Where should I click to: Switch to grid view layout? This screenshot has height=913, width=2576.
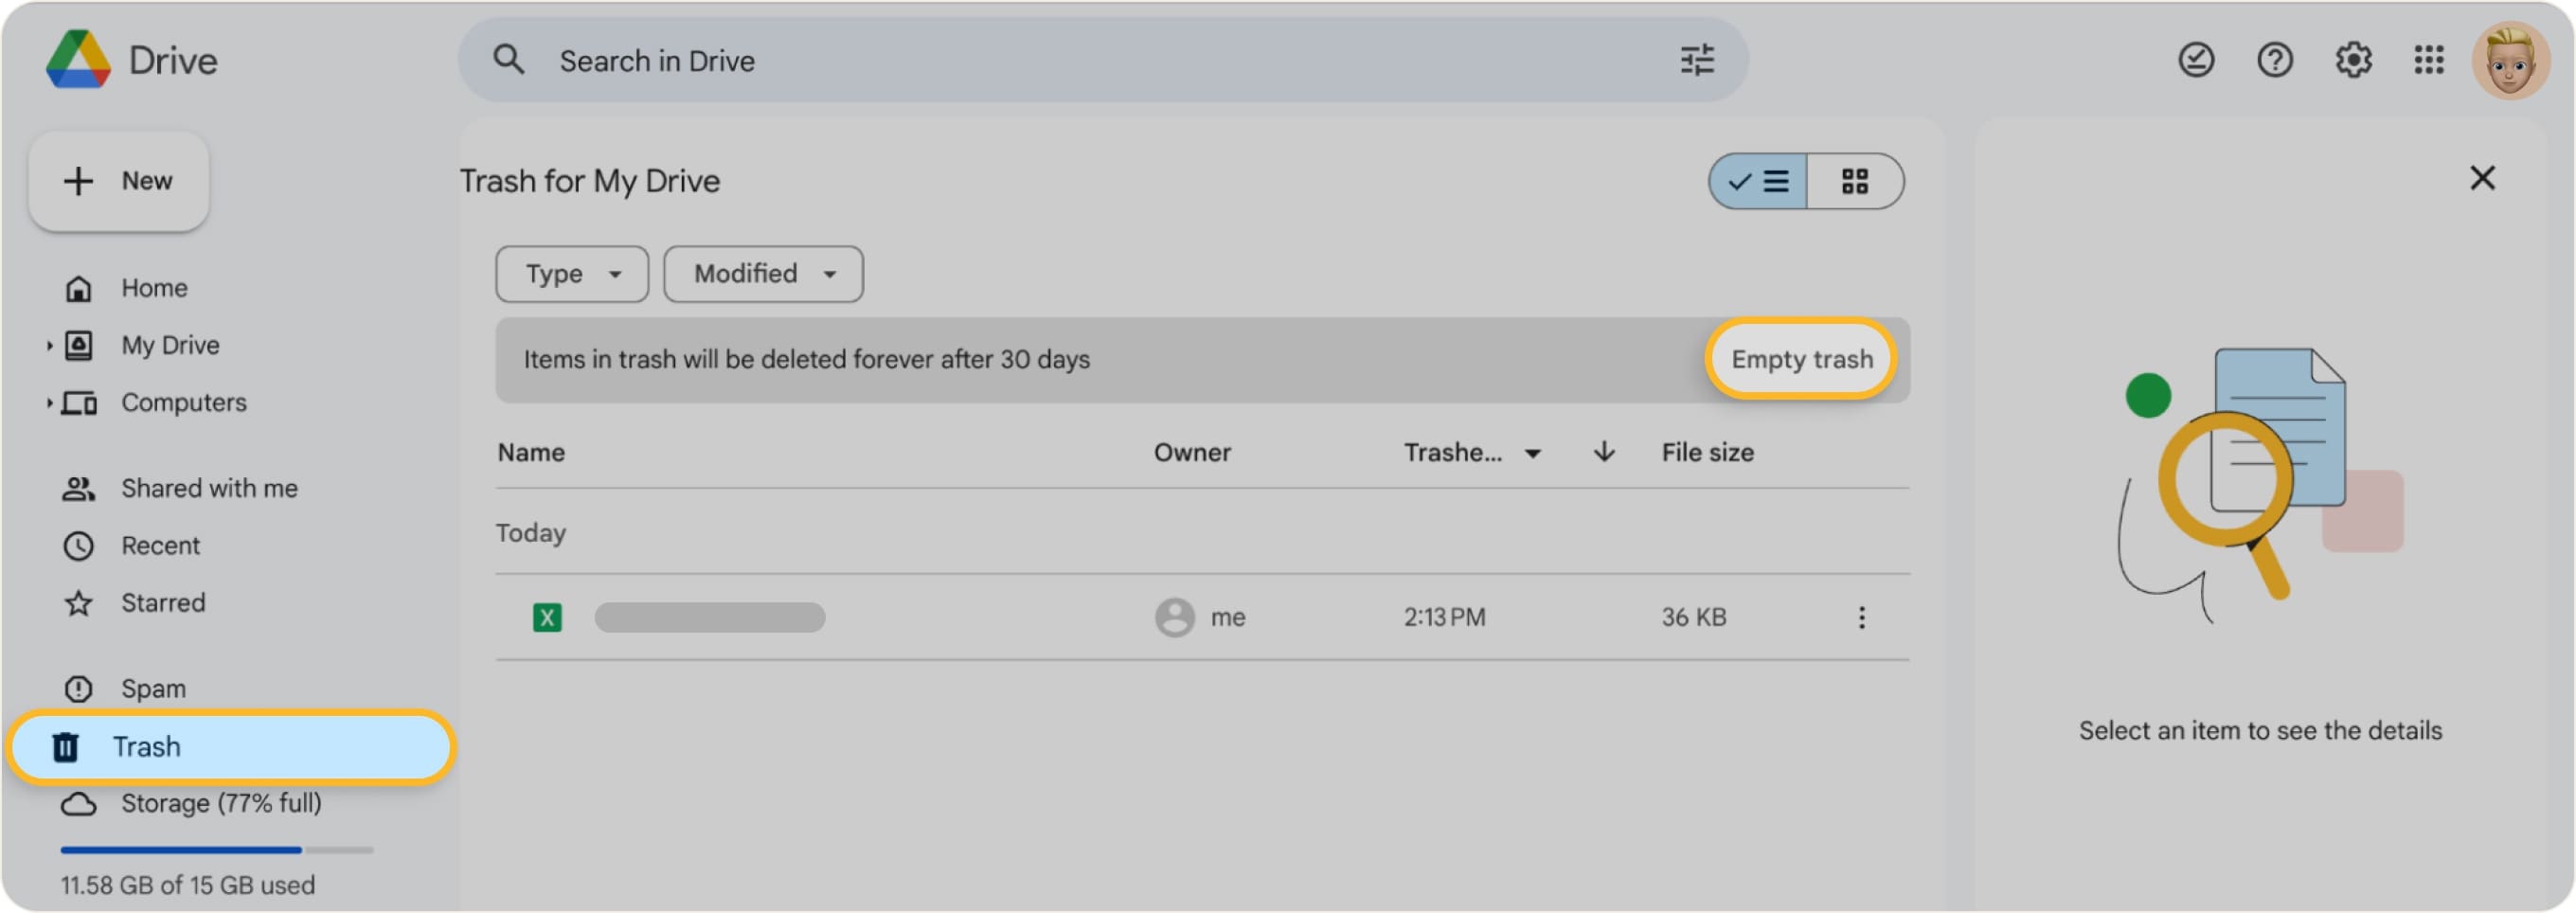[1856, 181]
